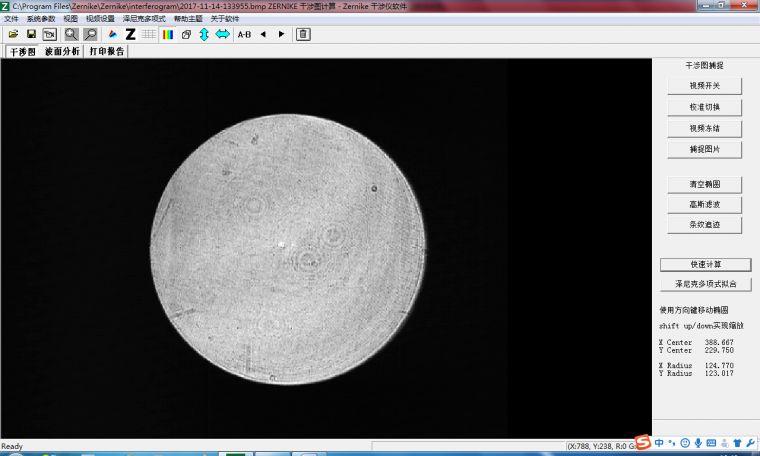Screen dimensions: 760x456
Task: Click the save floppy disk icon
Action: pos(31,34)
